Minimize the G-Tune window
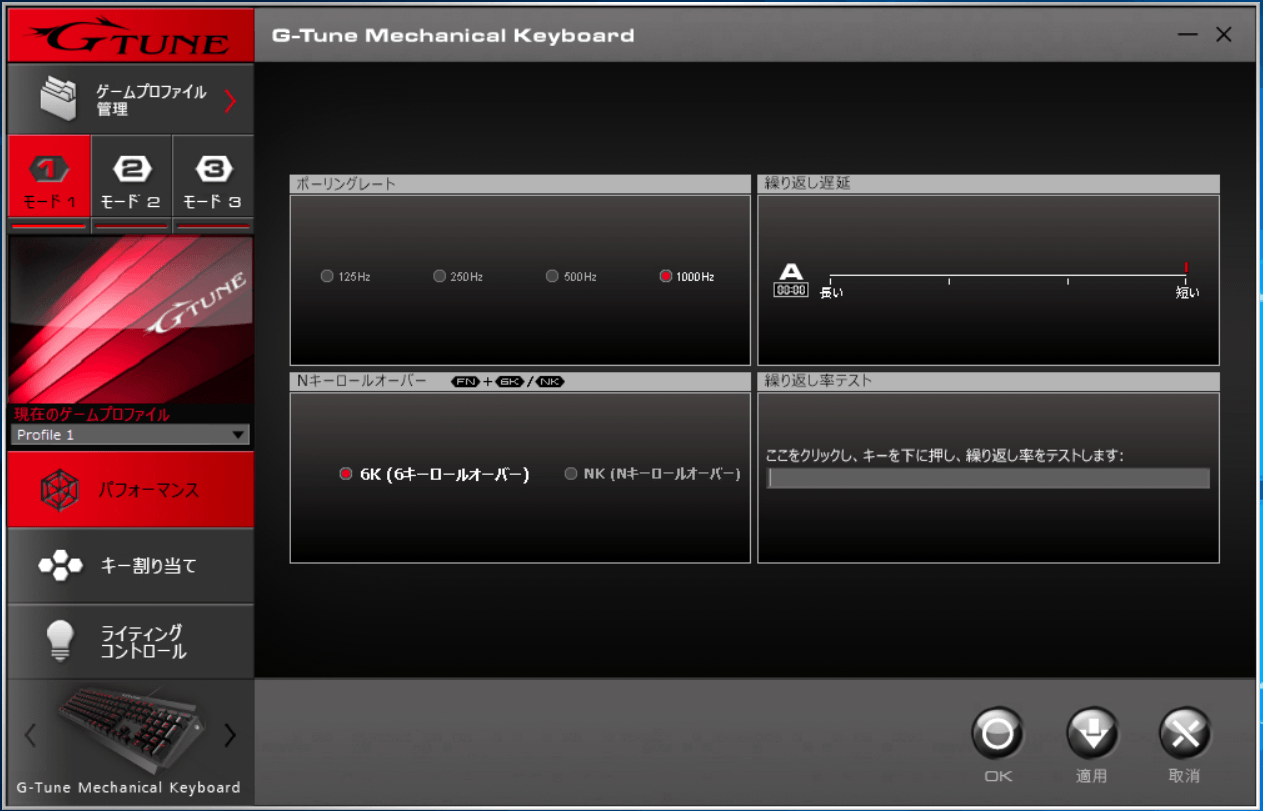 [1188, 35]
